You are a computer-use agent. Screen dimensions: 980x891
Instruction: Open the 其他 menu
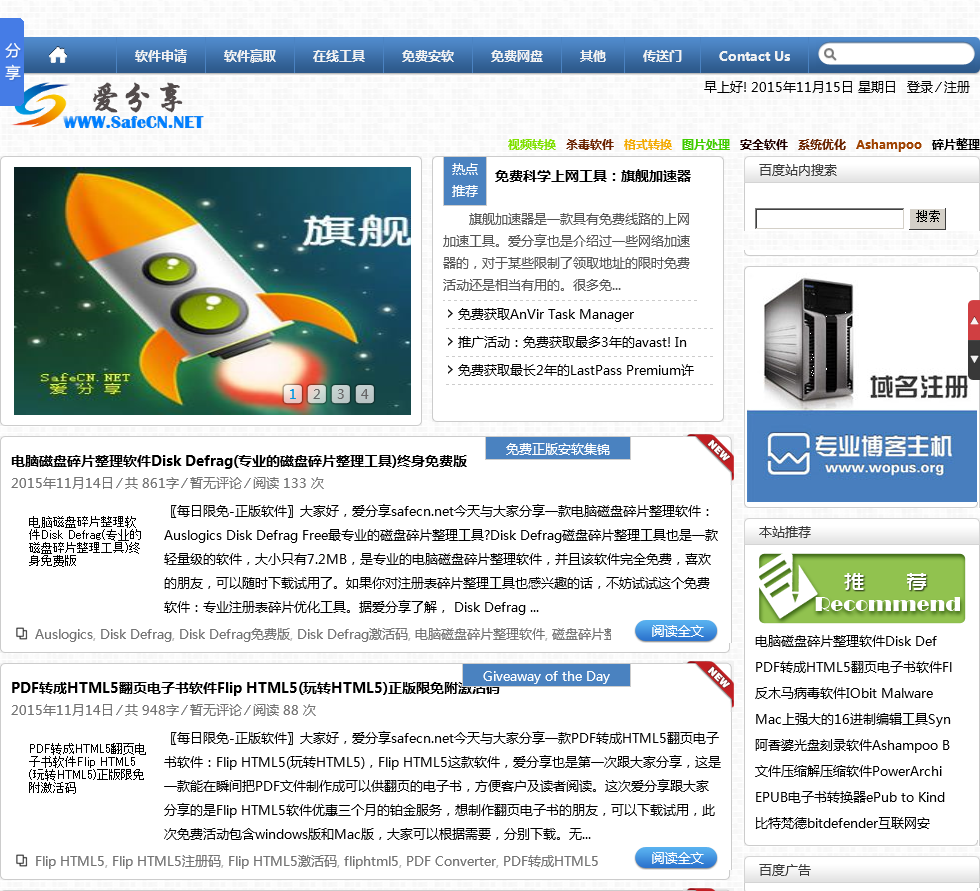(592, 56)
